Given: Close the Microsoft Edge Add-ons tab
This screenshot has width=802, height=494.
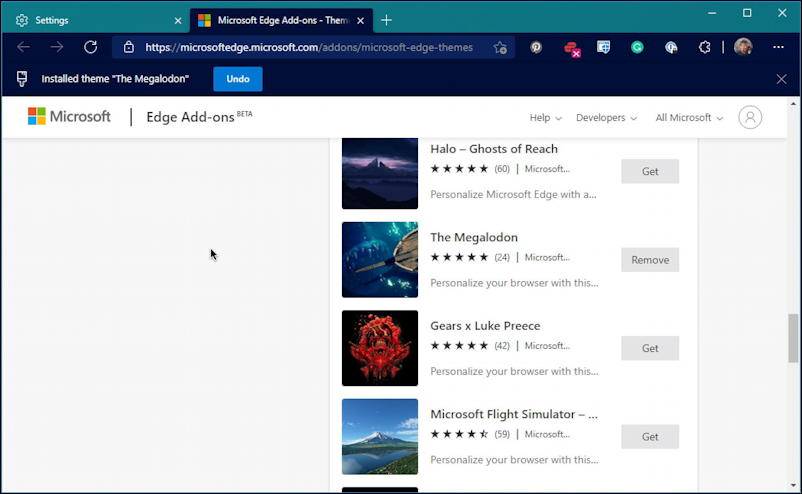Looking at the screenshot, I should click(x=361, y=20).
